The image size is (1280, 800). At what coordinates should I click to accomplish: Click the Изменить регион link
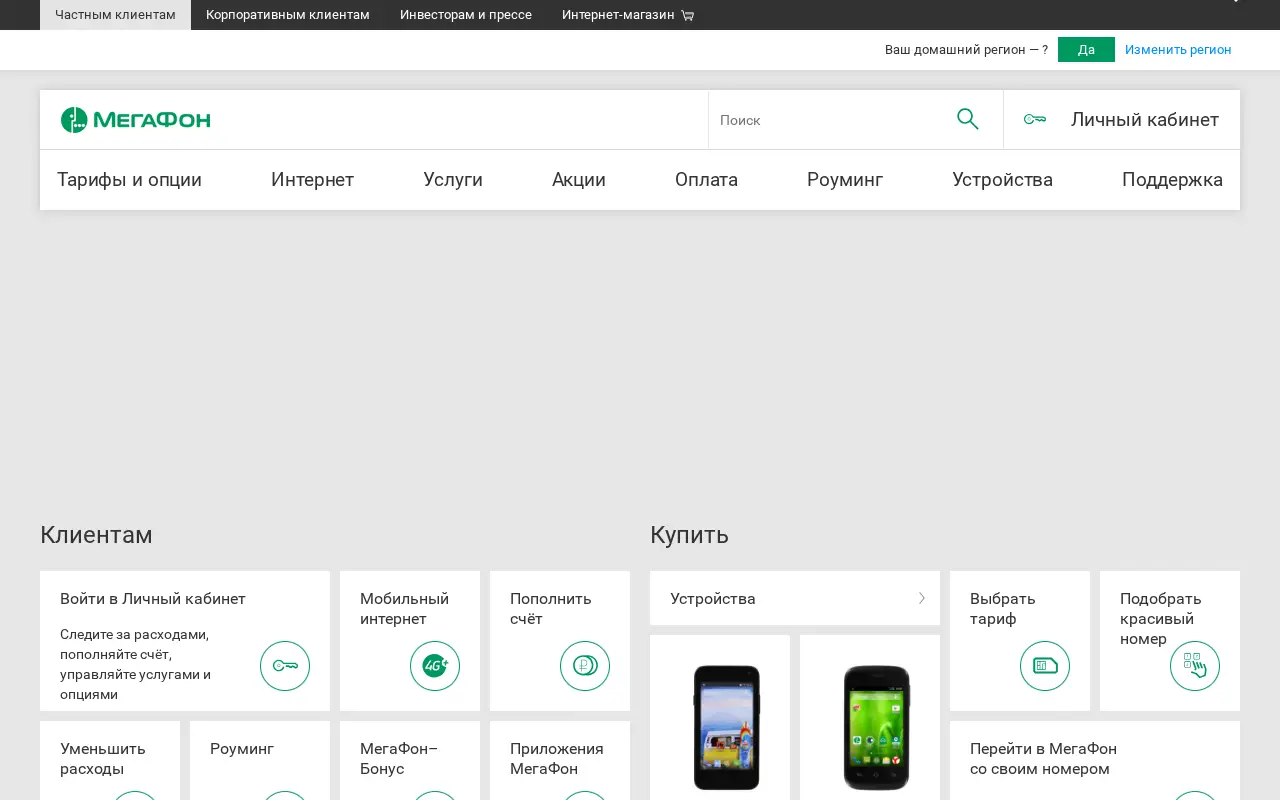pyautogui.click(x=1178, y=49)
